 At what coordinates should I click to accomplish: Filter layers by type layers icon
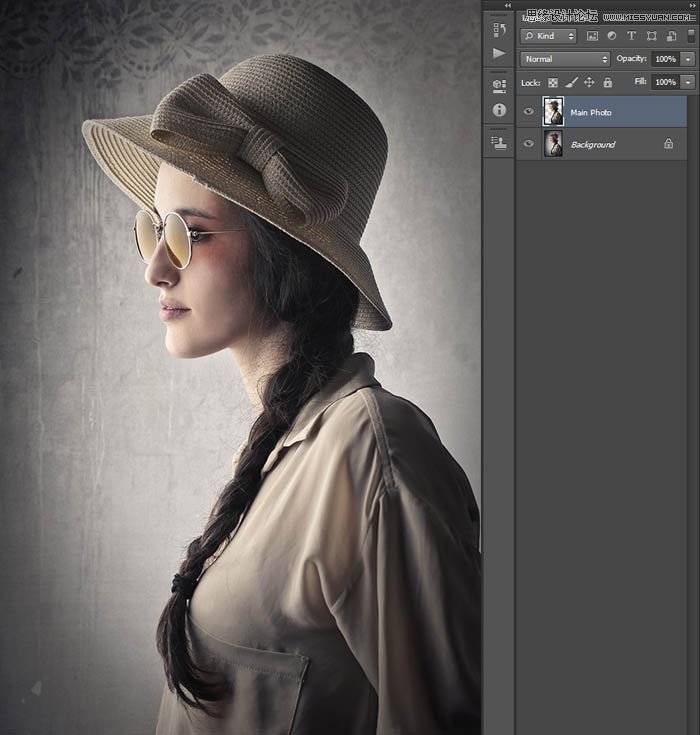(x=631, y=36)
